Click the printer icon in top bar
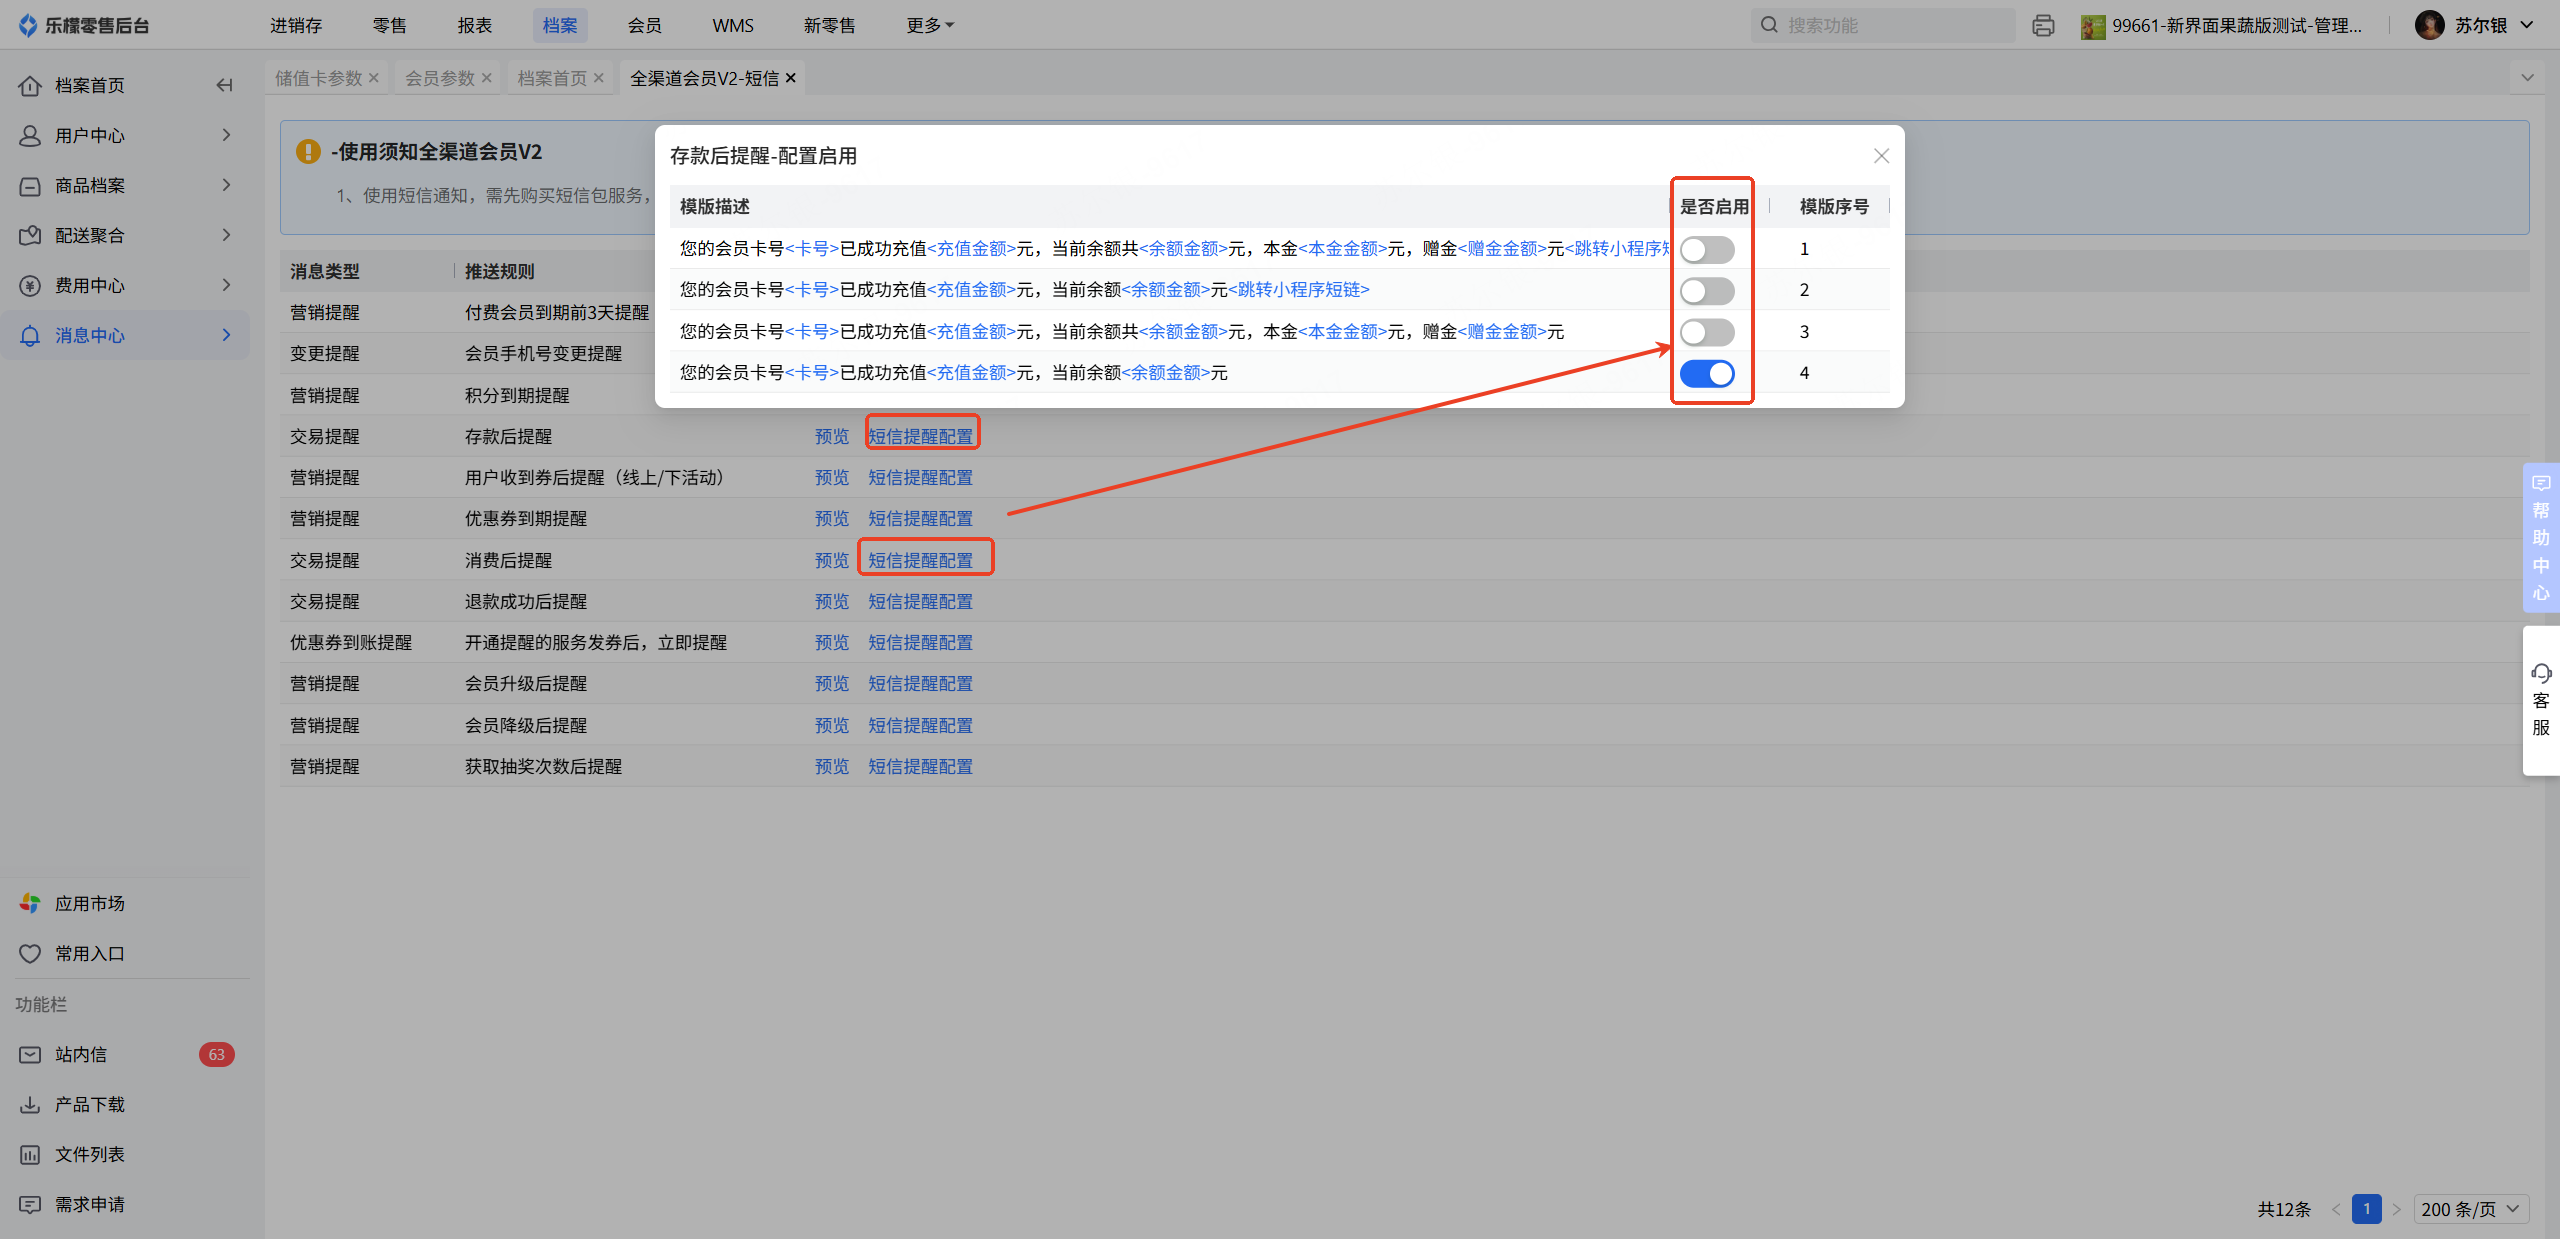Image resolution: width=2560 pixels, height=1239 pixels. (2043, 26)
